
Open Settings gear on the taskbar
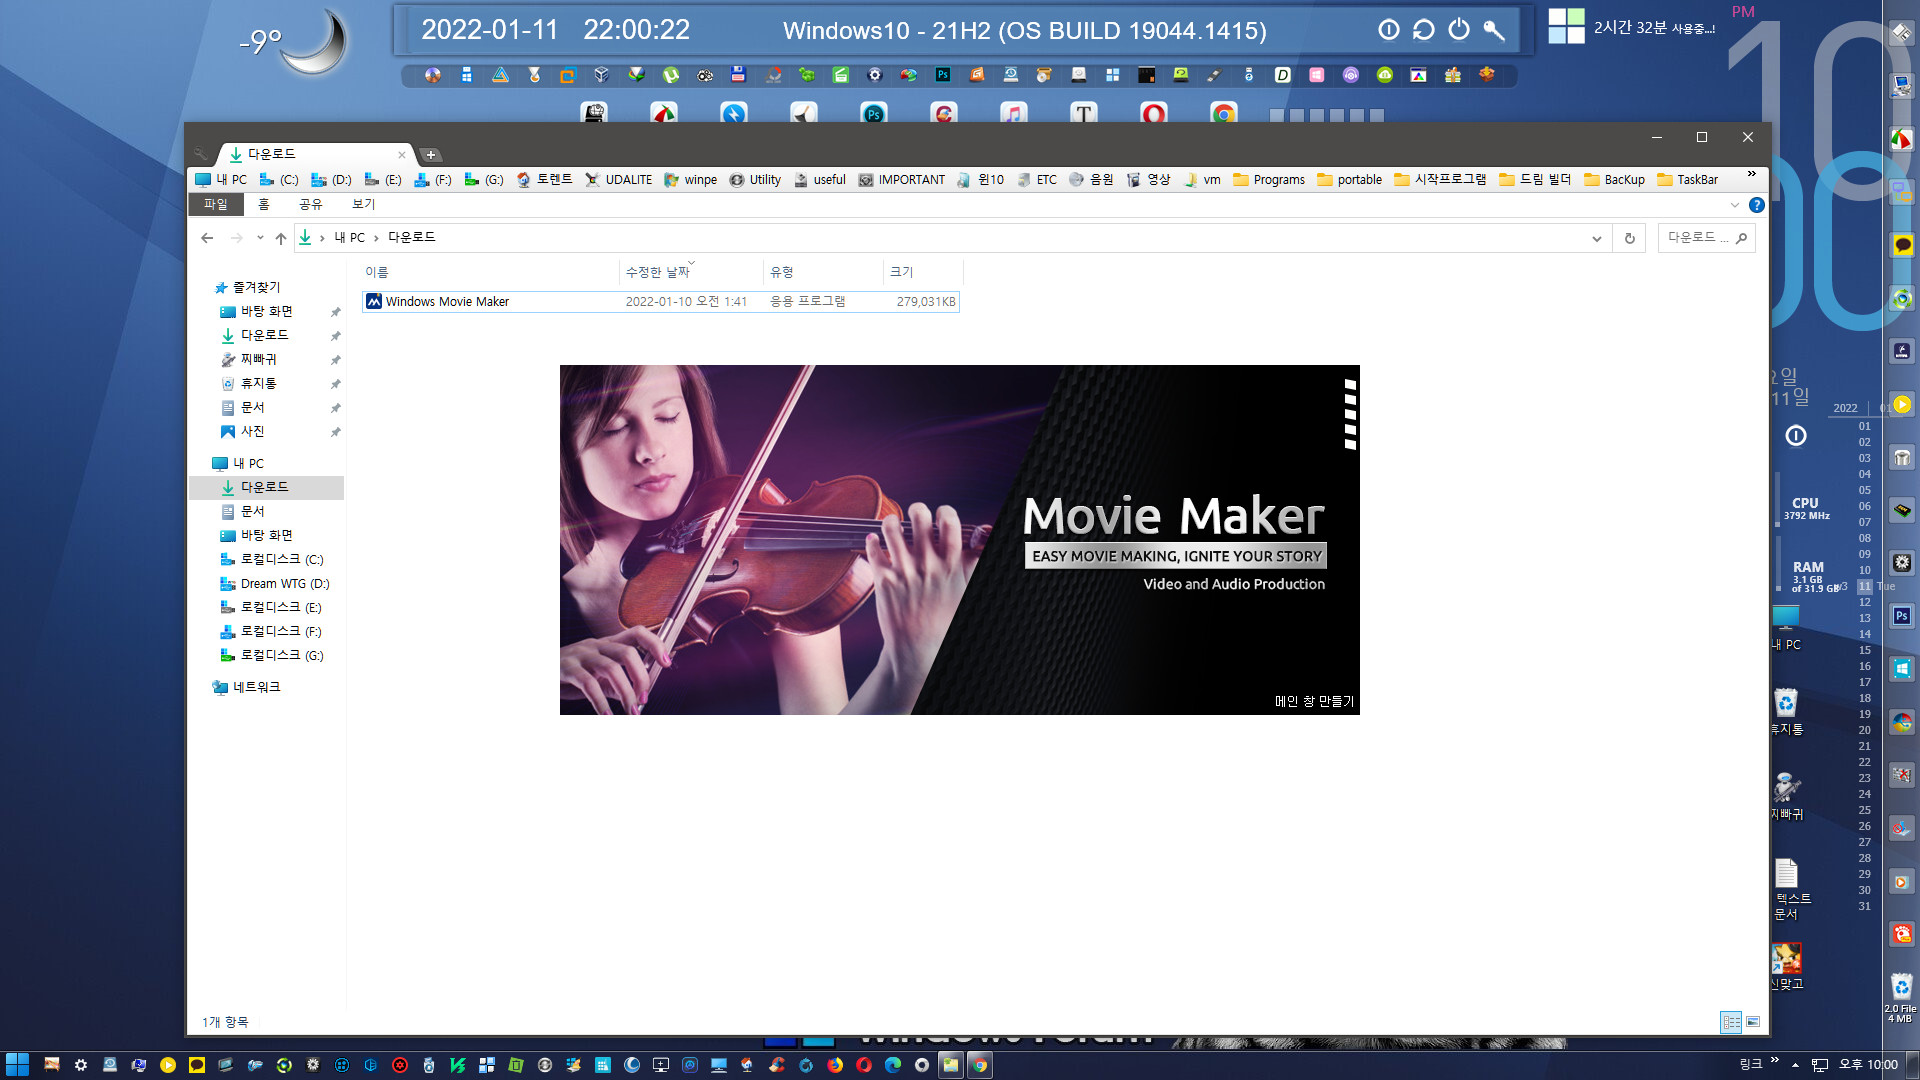(81, 1065)
